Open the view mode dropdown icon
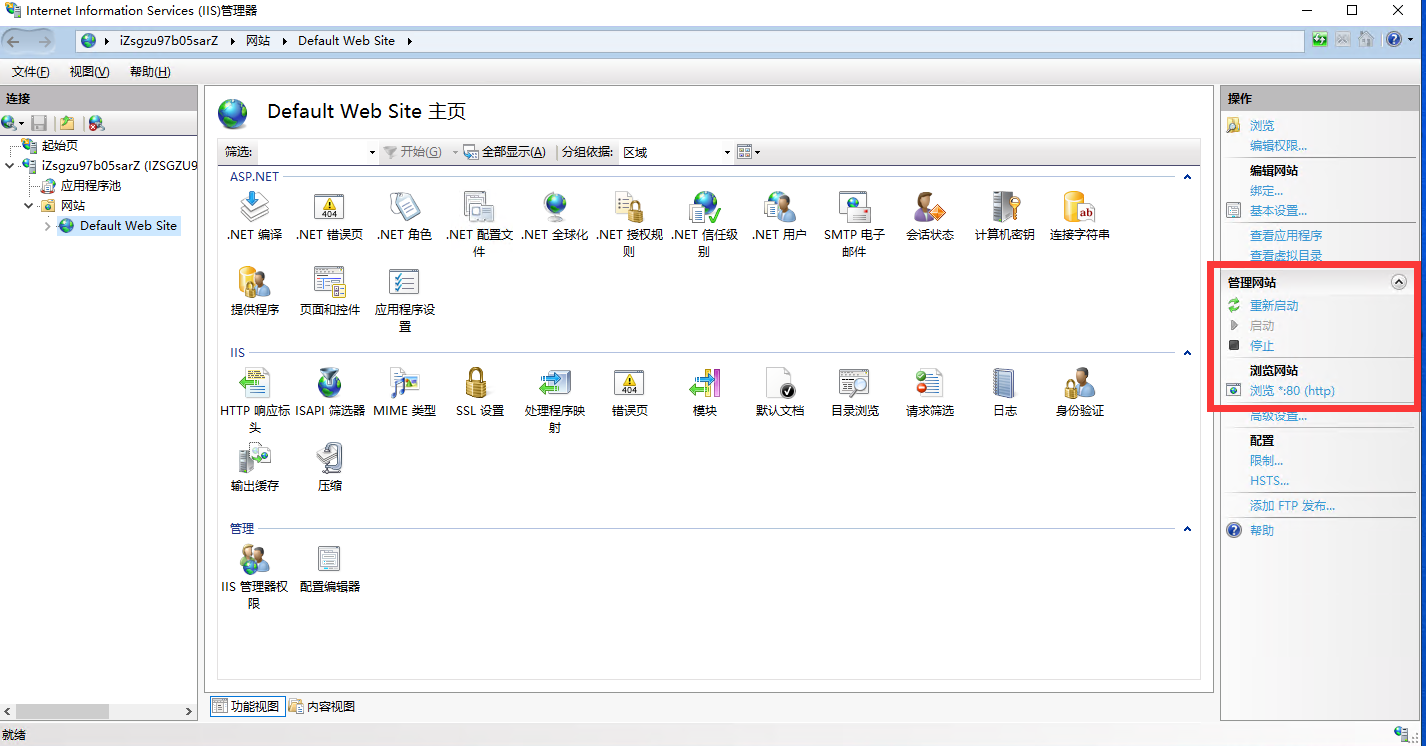Image resolution: width=1426 pixels, height=746 pixels. (748, 152)
